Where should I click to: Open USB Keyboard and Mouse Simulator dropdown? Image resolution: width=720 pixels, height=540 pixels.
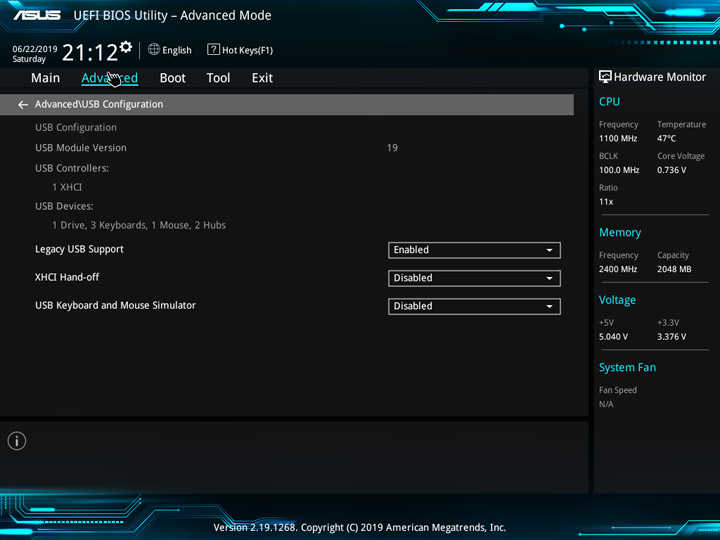pyautogui.click(x=474, y=306)
